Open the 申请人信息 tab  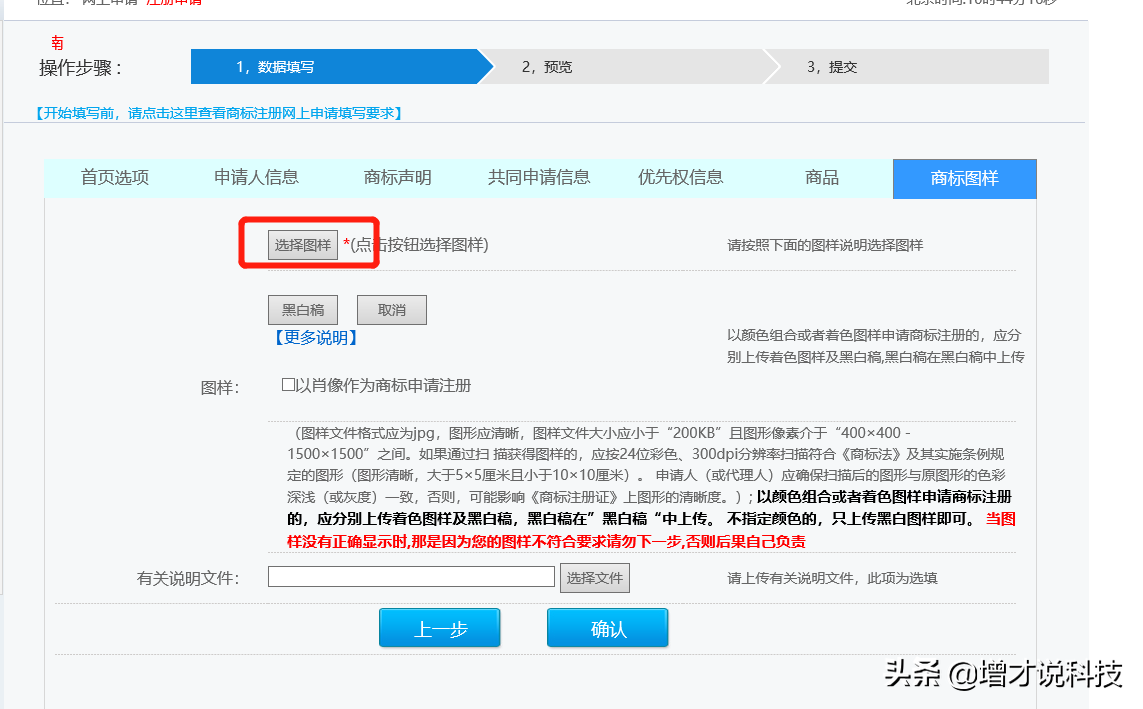[x=256, y=178]
